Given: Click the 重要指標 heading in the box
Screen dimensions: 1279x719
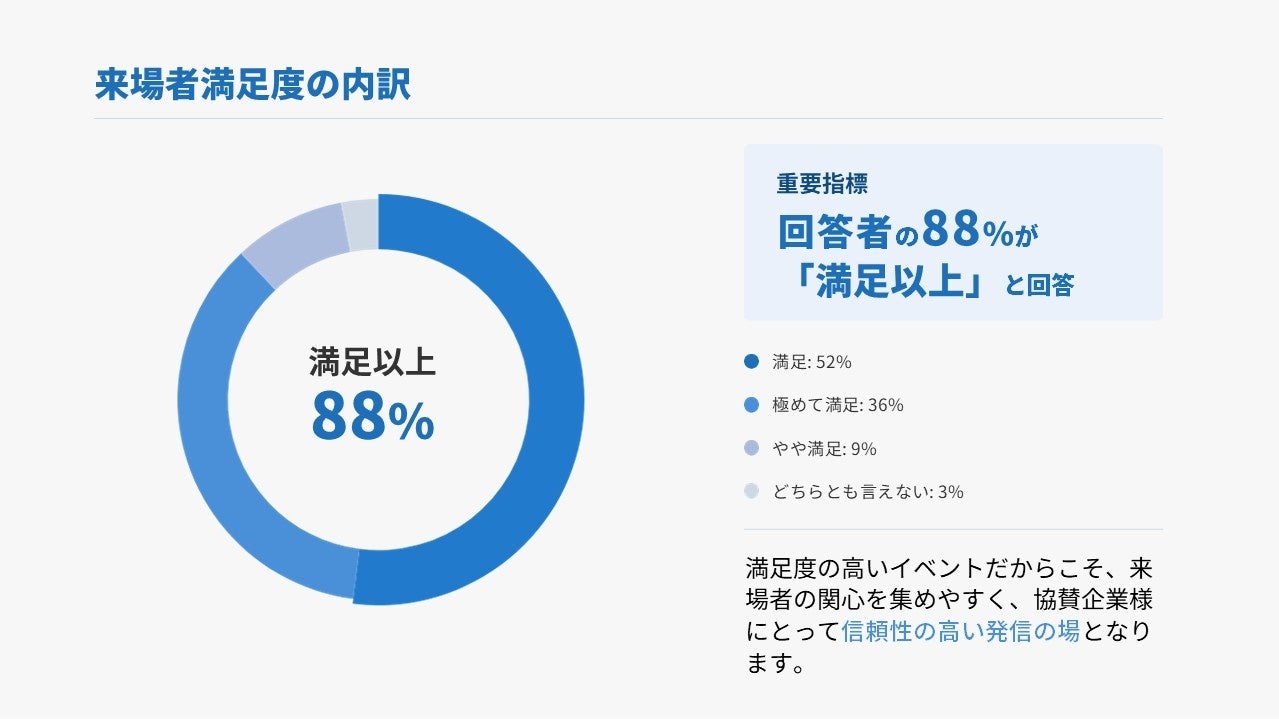Looking at the screenshot, I should [x=822, y=184].
